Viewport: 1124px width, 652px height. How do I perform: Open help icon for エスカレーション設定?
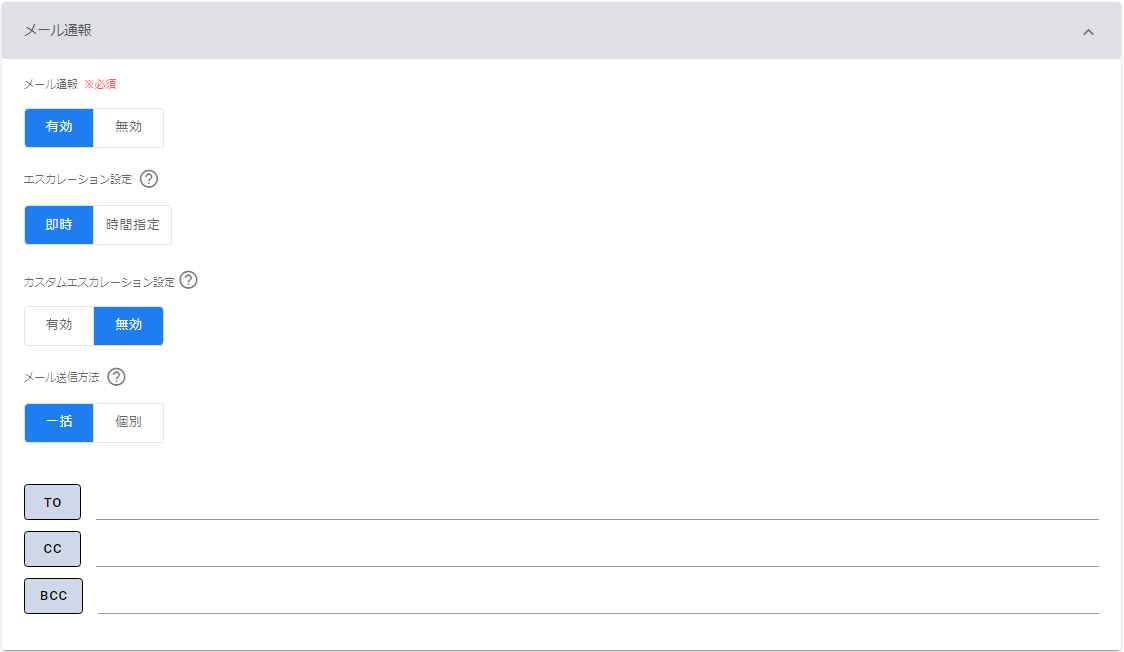149,179
